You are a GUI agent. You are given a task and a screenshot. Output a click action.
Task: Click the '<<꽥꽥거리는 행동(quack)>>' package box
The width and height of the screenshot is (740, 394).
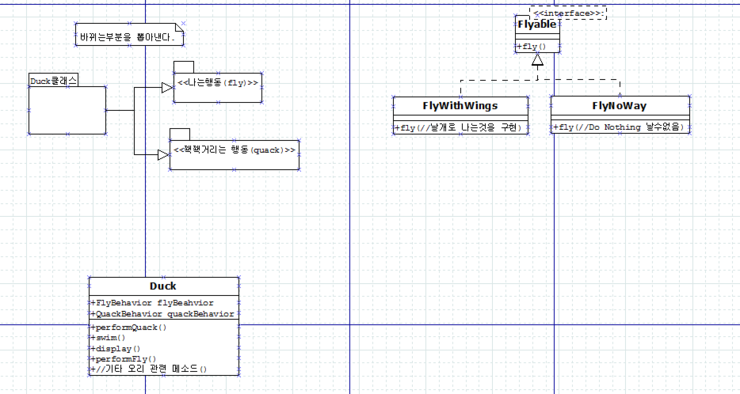[x=234, y=155]
